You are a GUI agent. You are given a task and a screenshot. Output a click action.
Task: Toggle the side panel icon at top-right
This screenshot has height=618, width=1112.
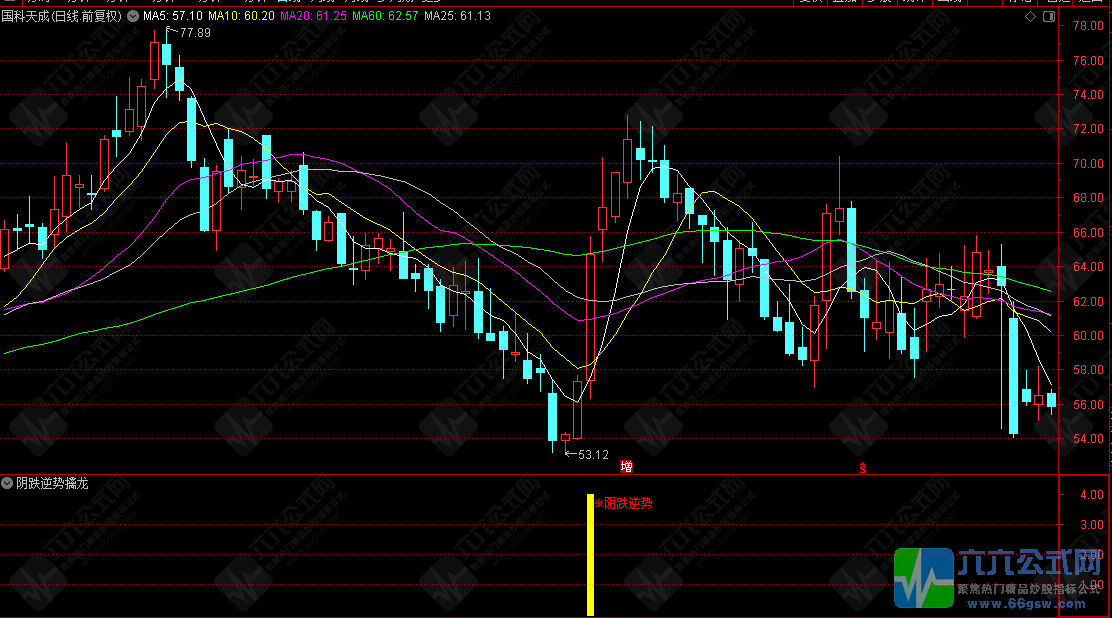click(x=1049, y=16)
